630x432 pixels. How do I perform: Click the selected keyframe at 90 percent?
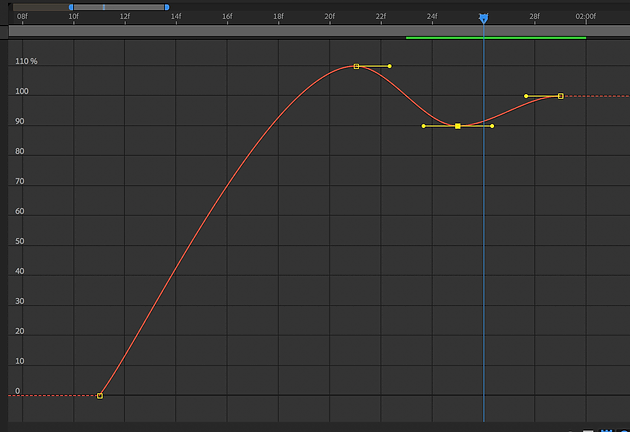tap(458, 126)
